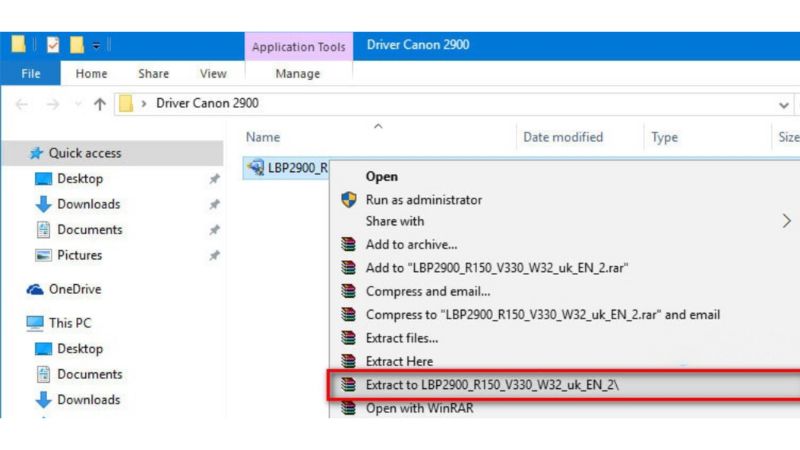Expand the Share with submenu arrow
This screenshot has height=450, width=800.
(786, 221)
